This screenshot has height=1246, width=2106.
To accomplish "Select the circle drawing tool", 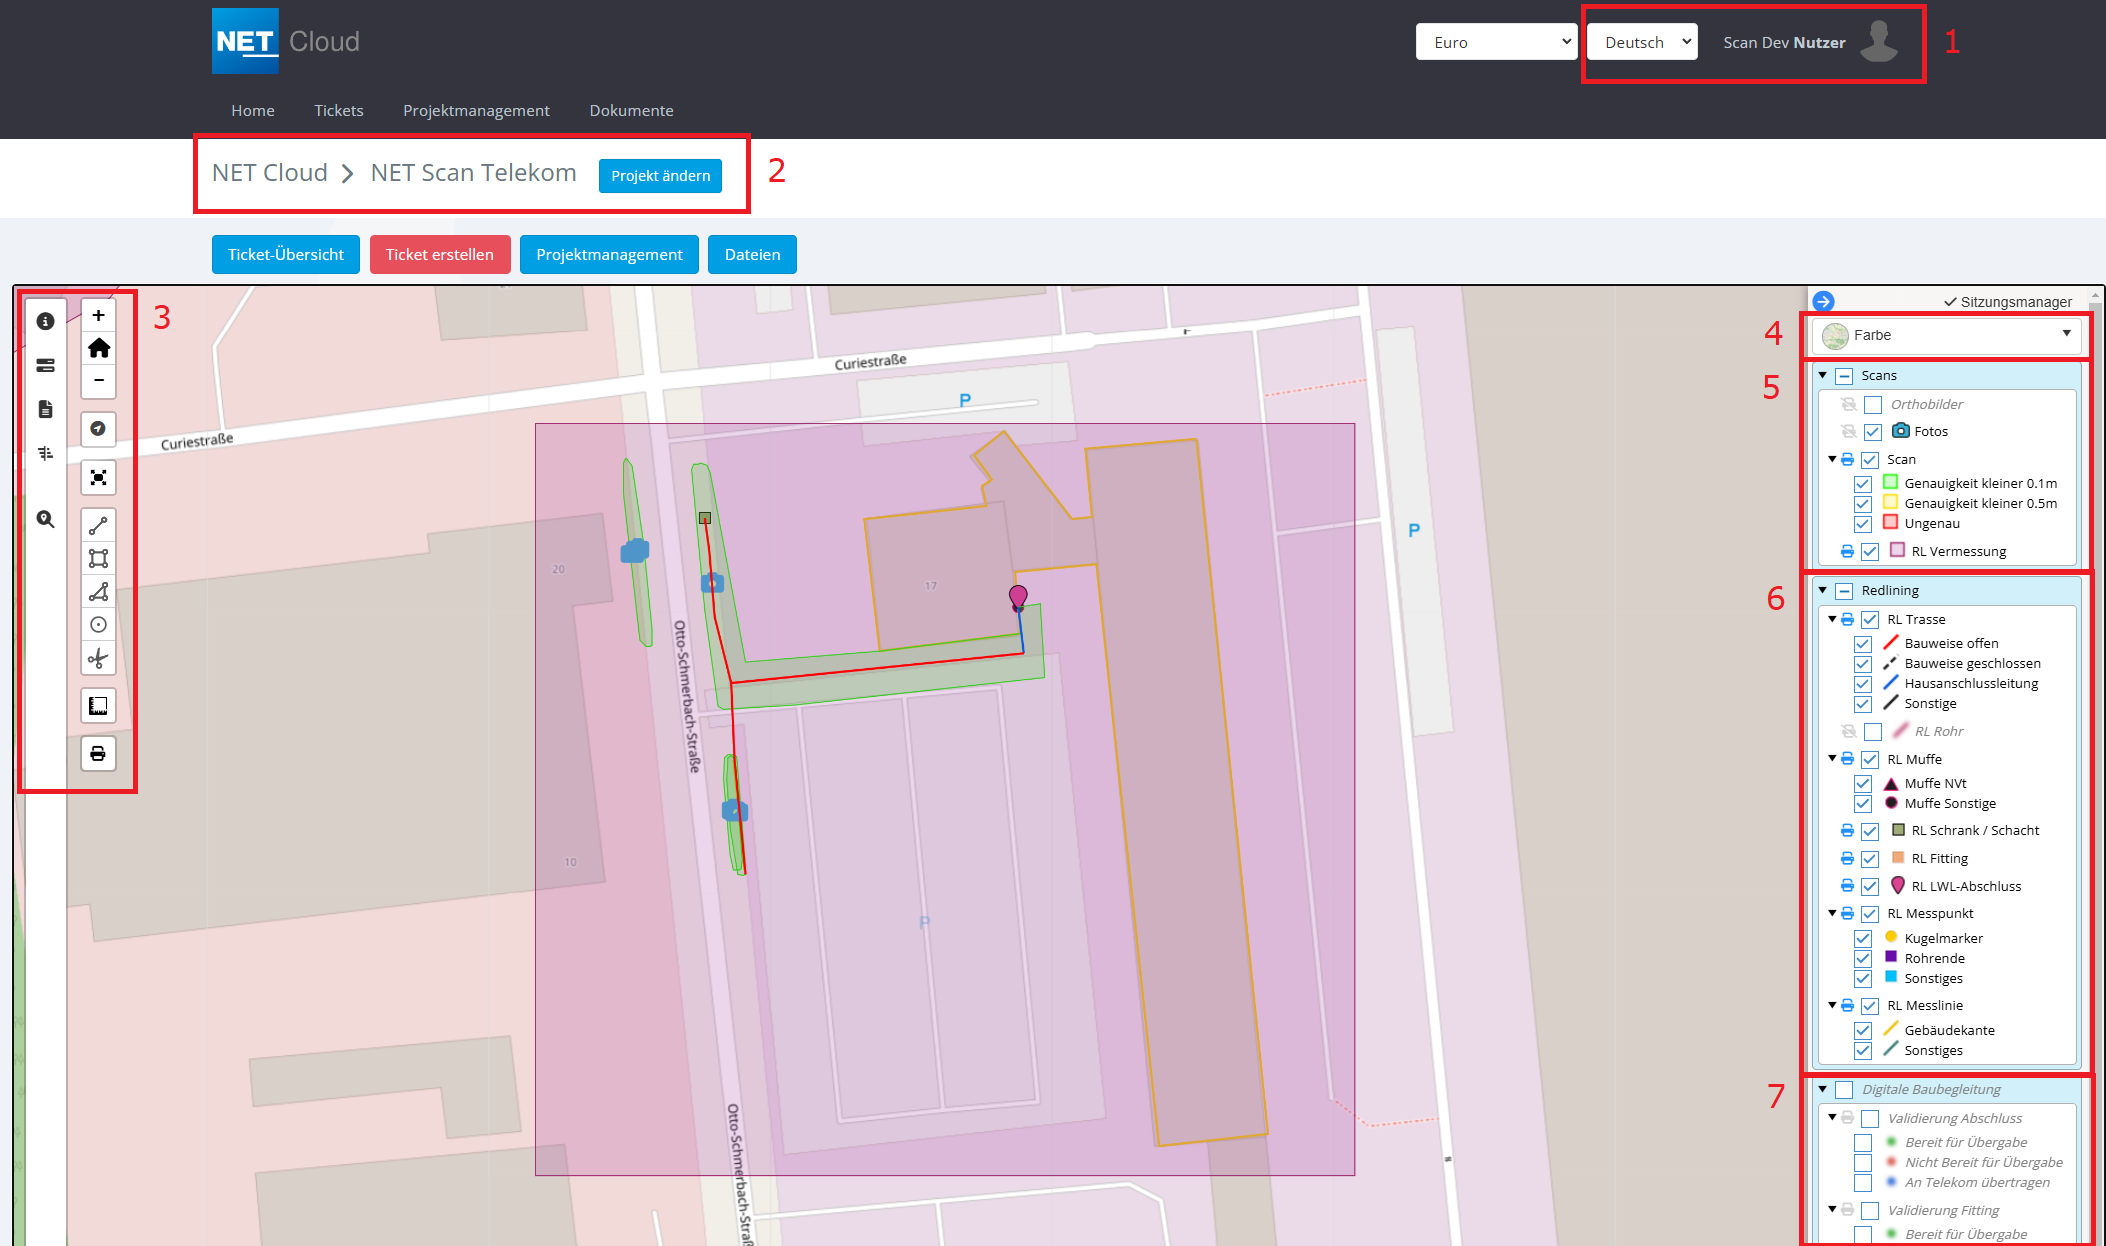I will [98, 625].
